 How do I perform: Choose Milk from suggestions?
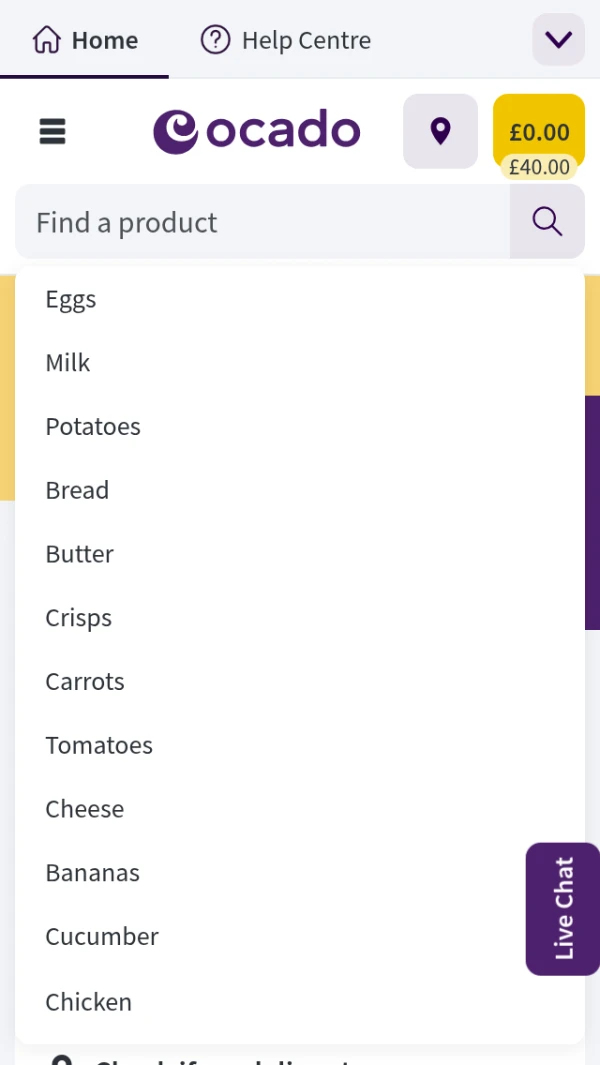coord(68,363)
